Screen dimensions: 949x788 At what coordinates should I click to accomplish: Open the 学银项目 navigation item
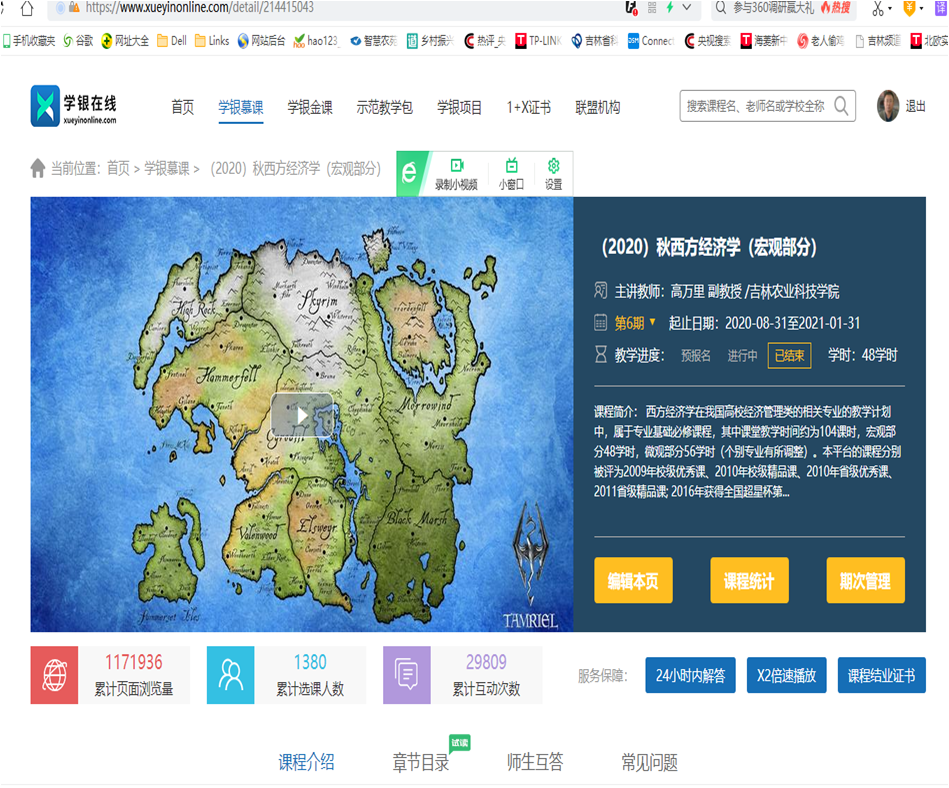pyautogui.click(x=460, y=108)
